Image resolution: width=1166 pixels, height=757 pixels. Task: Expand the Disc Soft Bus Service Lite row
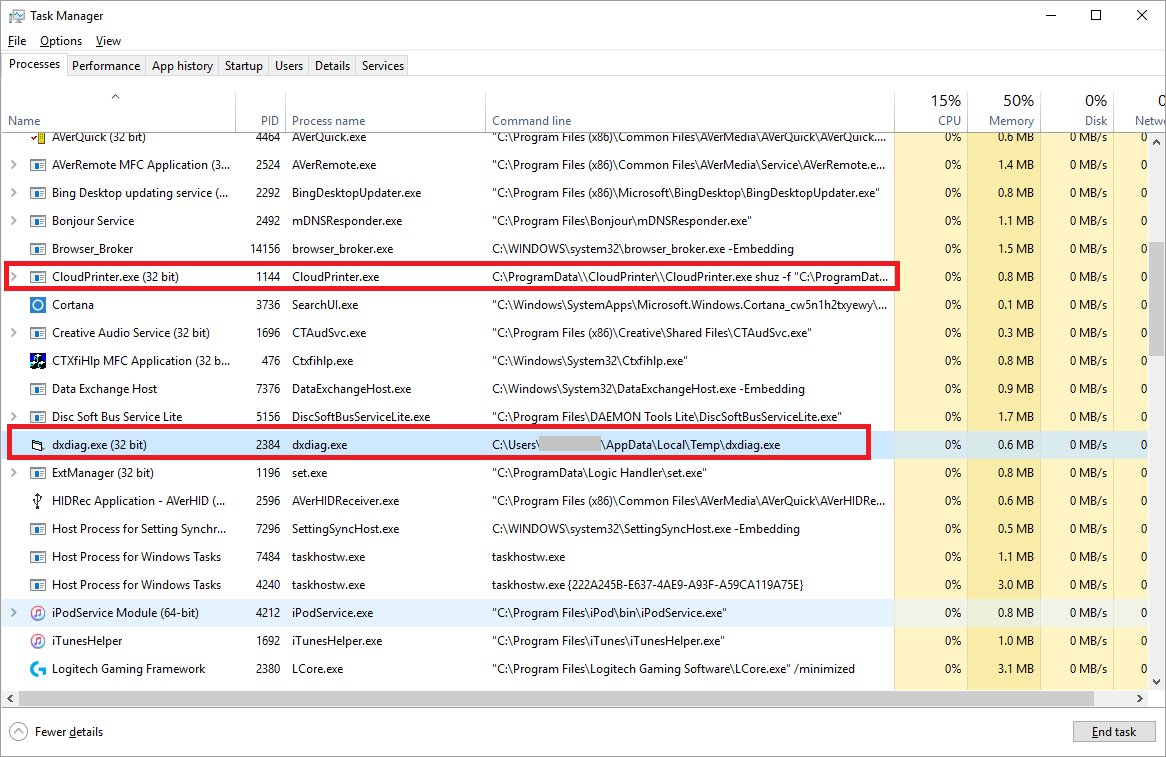point(13,417)
